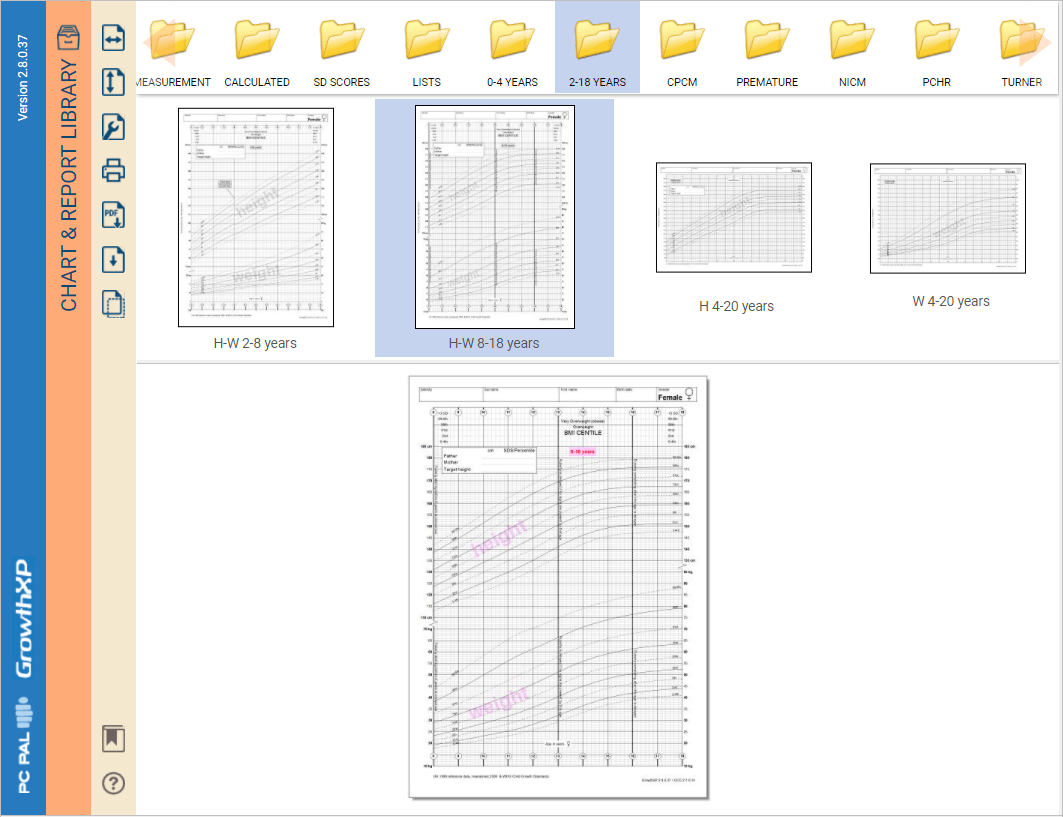Open help question mark icon
This screenshot has width=1063, height=817.
coord(113,783)
